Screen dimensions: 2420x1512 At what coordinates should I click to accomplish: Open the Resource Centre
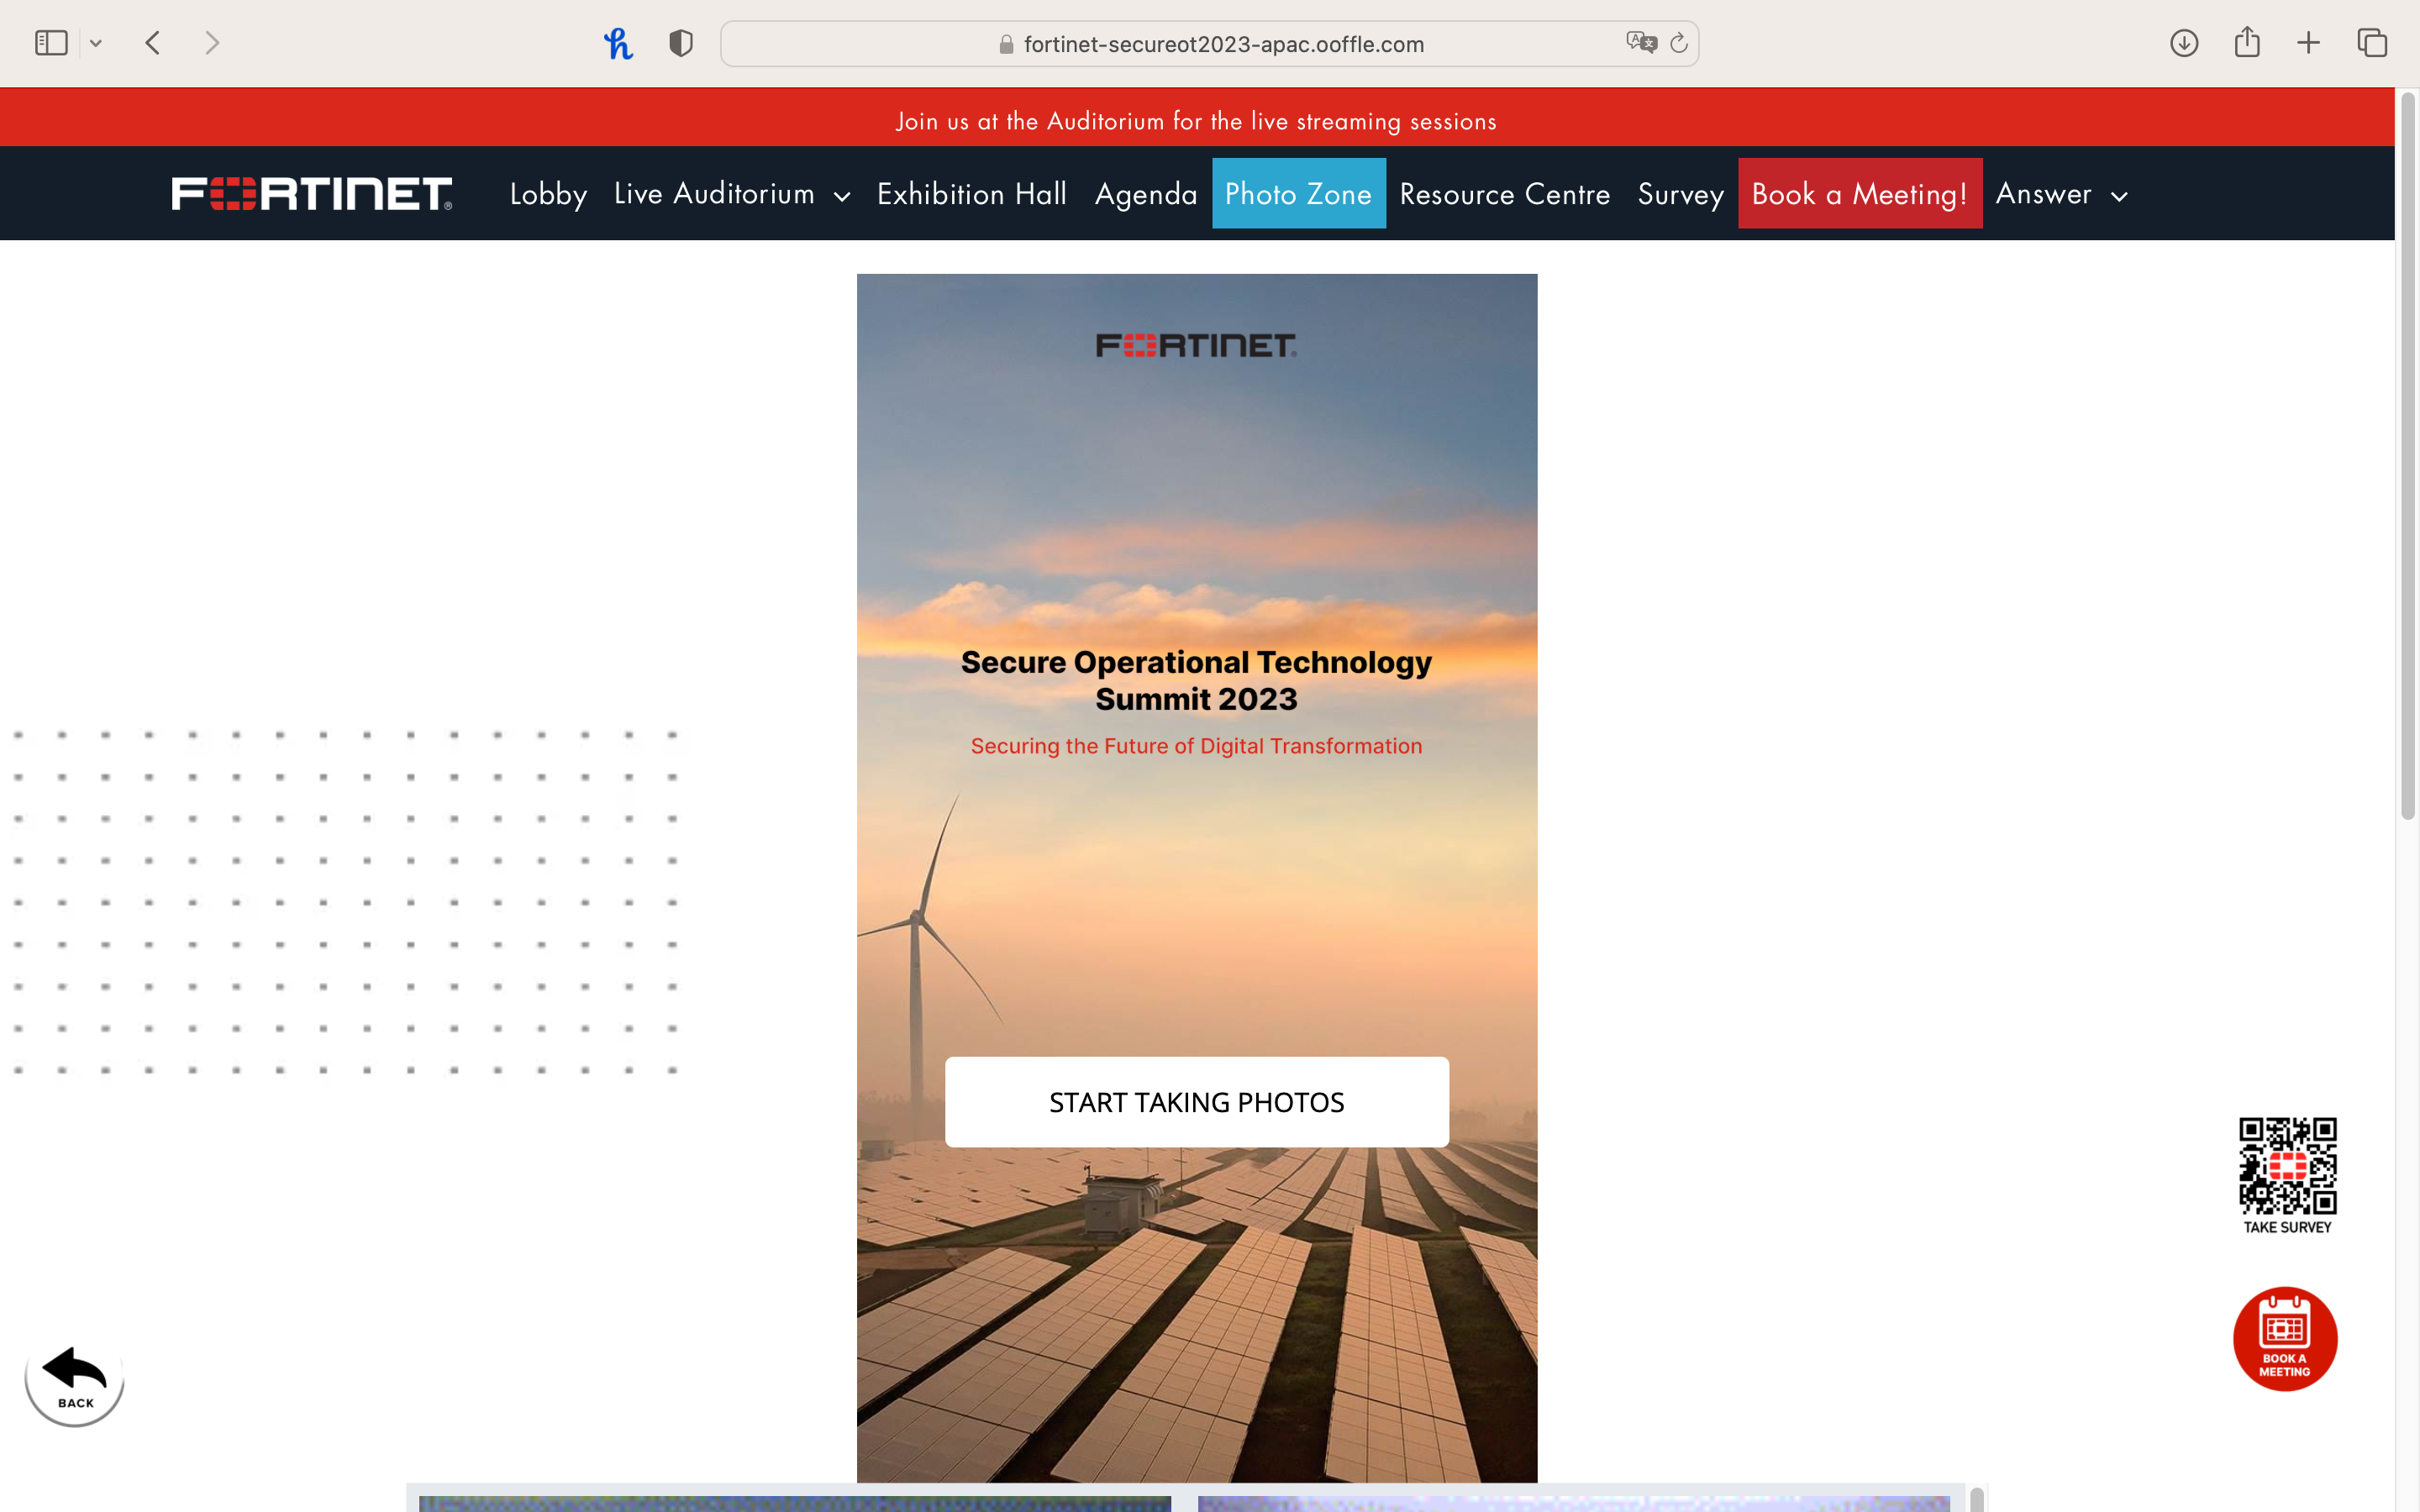[x=1505, y=193]
